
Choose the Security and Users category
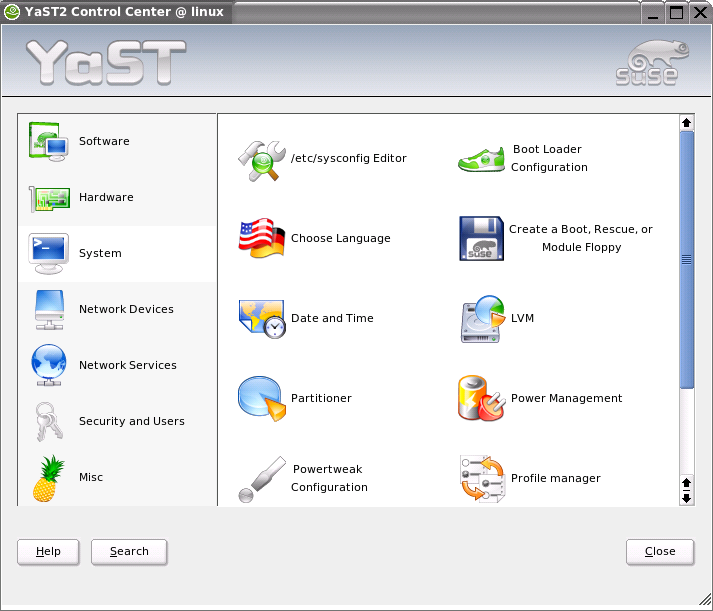[131, 422]
